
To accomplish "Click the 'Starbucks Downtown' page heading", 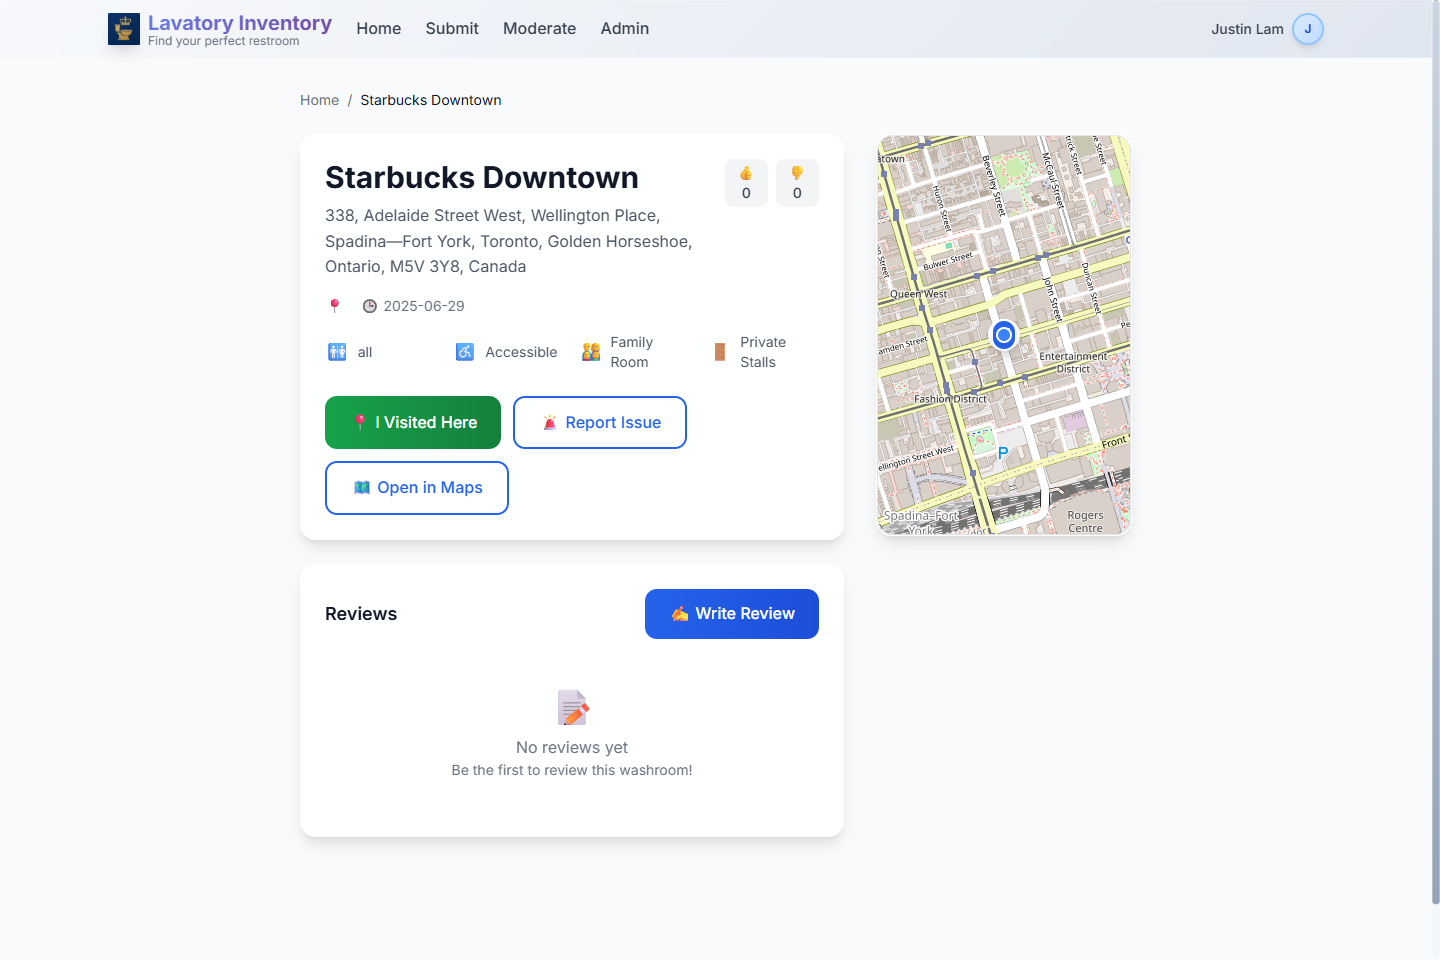I will 482,177.
